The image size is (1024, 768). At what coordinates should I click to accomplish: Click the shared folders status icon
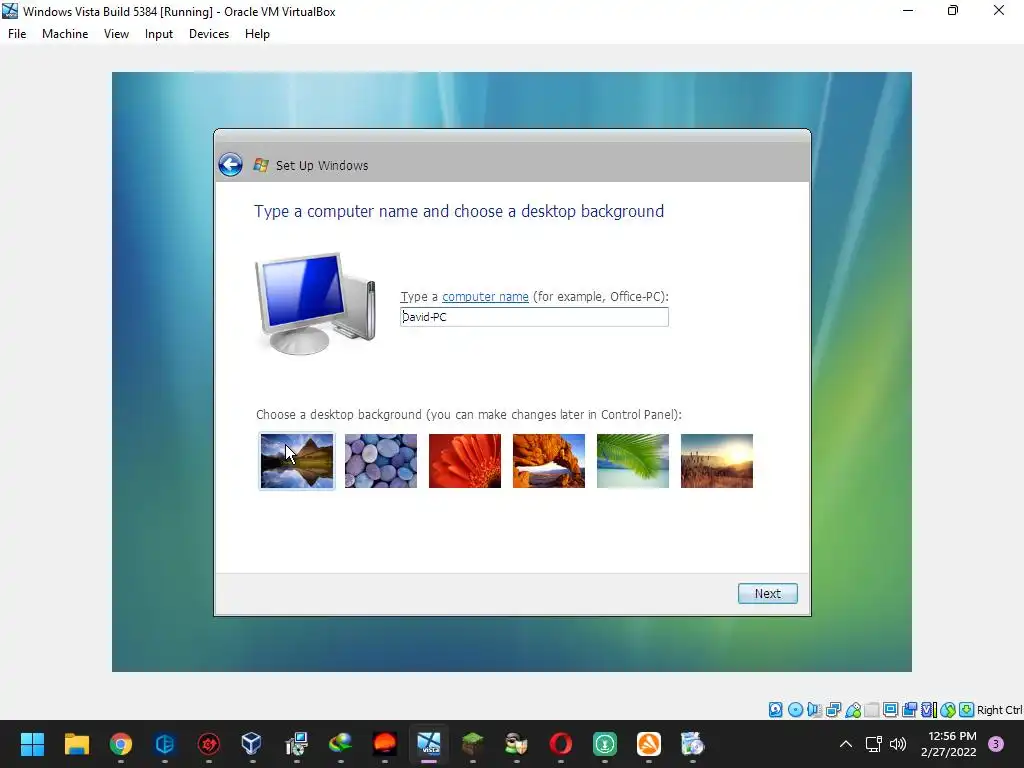pos(872,709)
